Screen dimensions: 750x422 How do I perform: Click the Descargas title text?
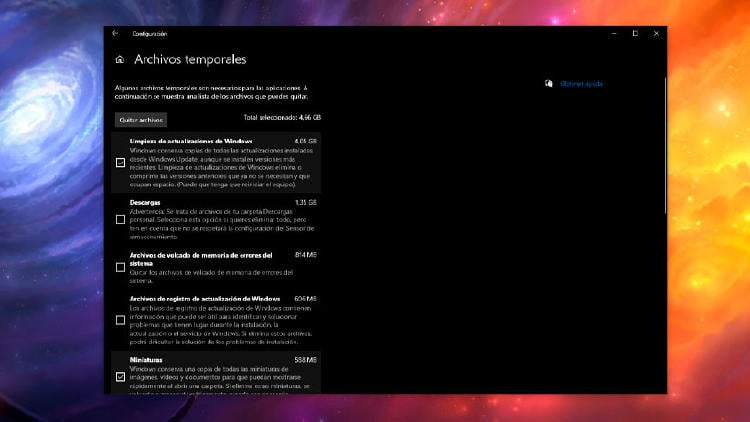click(145, 202)
